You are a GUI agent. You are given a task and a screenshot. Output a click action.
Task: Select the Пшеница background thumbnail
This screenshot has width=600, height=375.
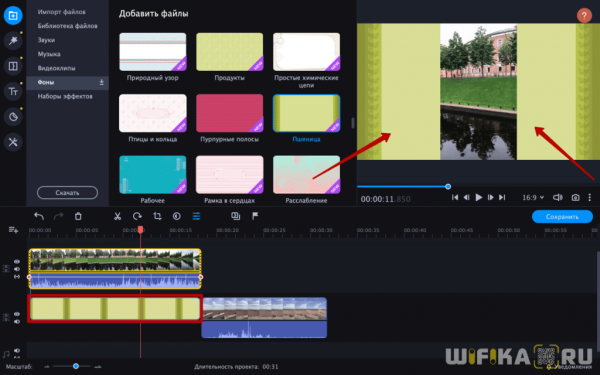click(307, 113)
